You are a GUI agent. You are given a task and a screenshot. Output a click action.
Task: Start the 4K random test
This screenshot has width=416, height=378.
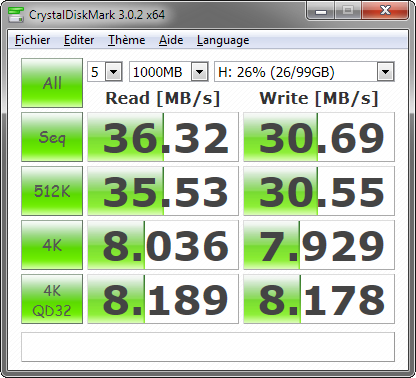(52, 245)
